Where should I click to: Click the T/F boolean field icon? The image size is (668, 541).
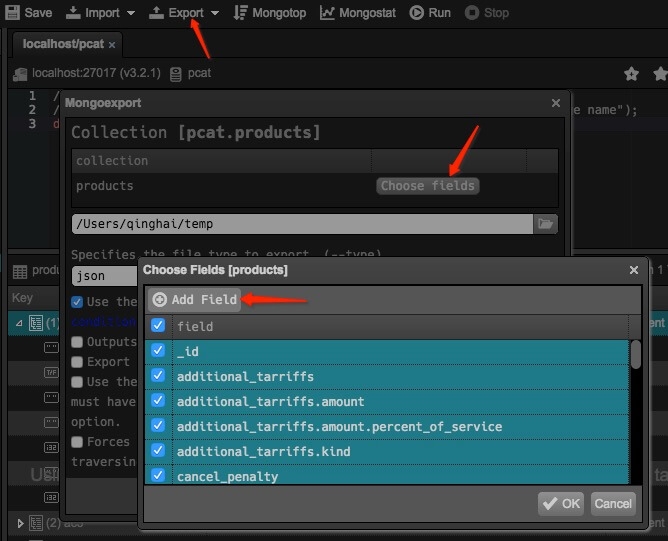(x=51, y=372)
